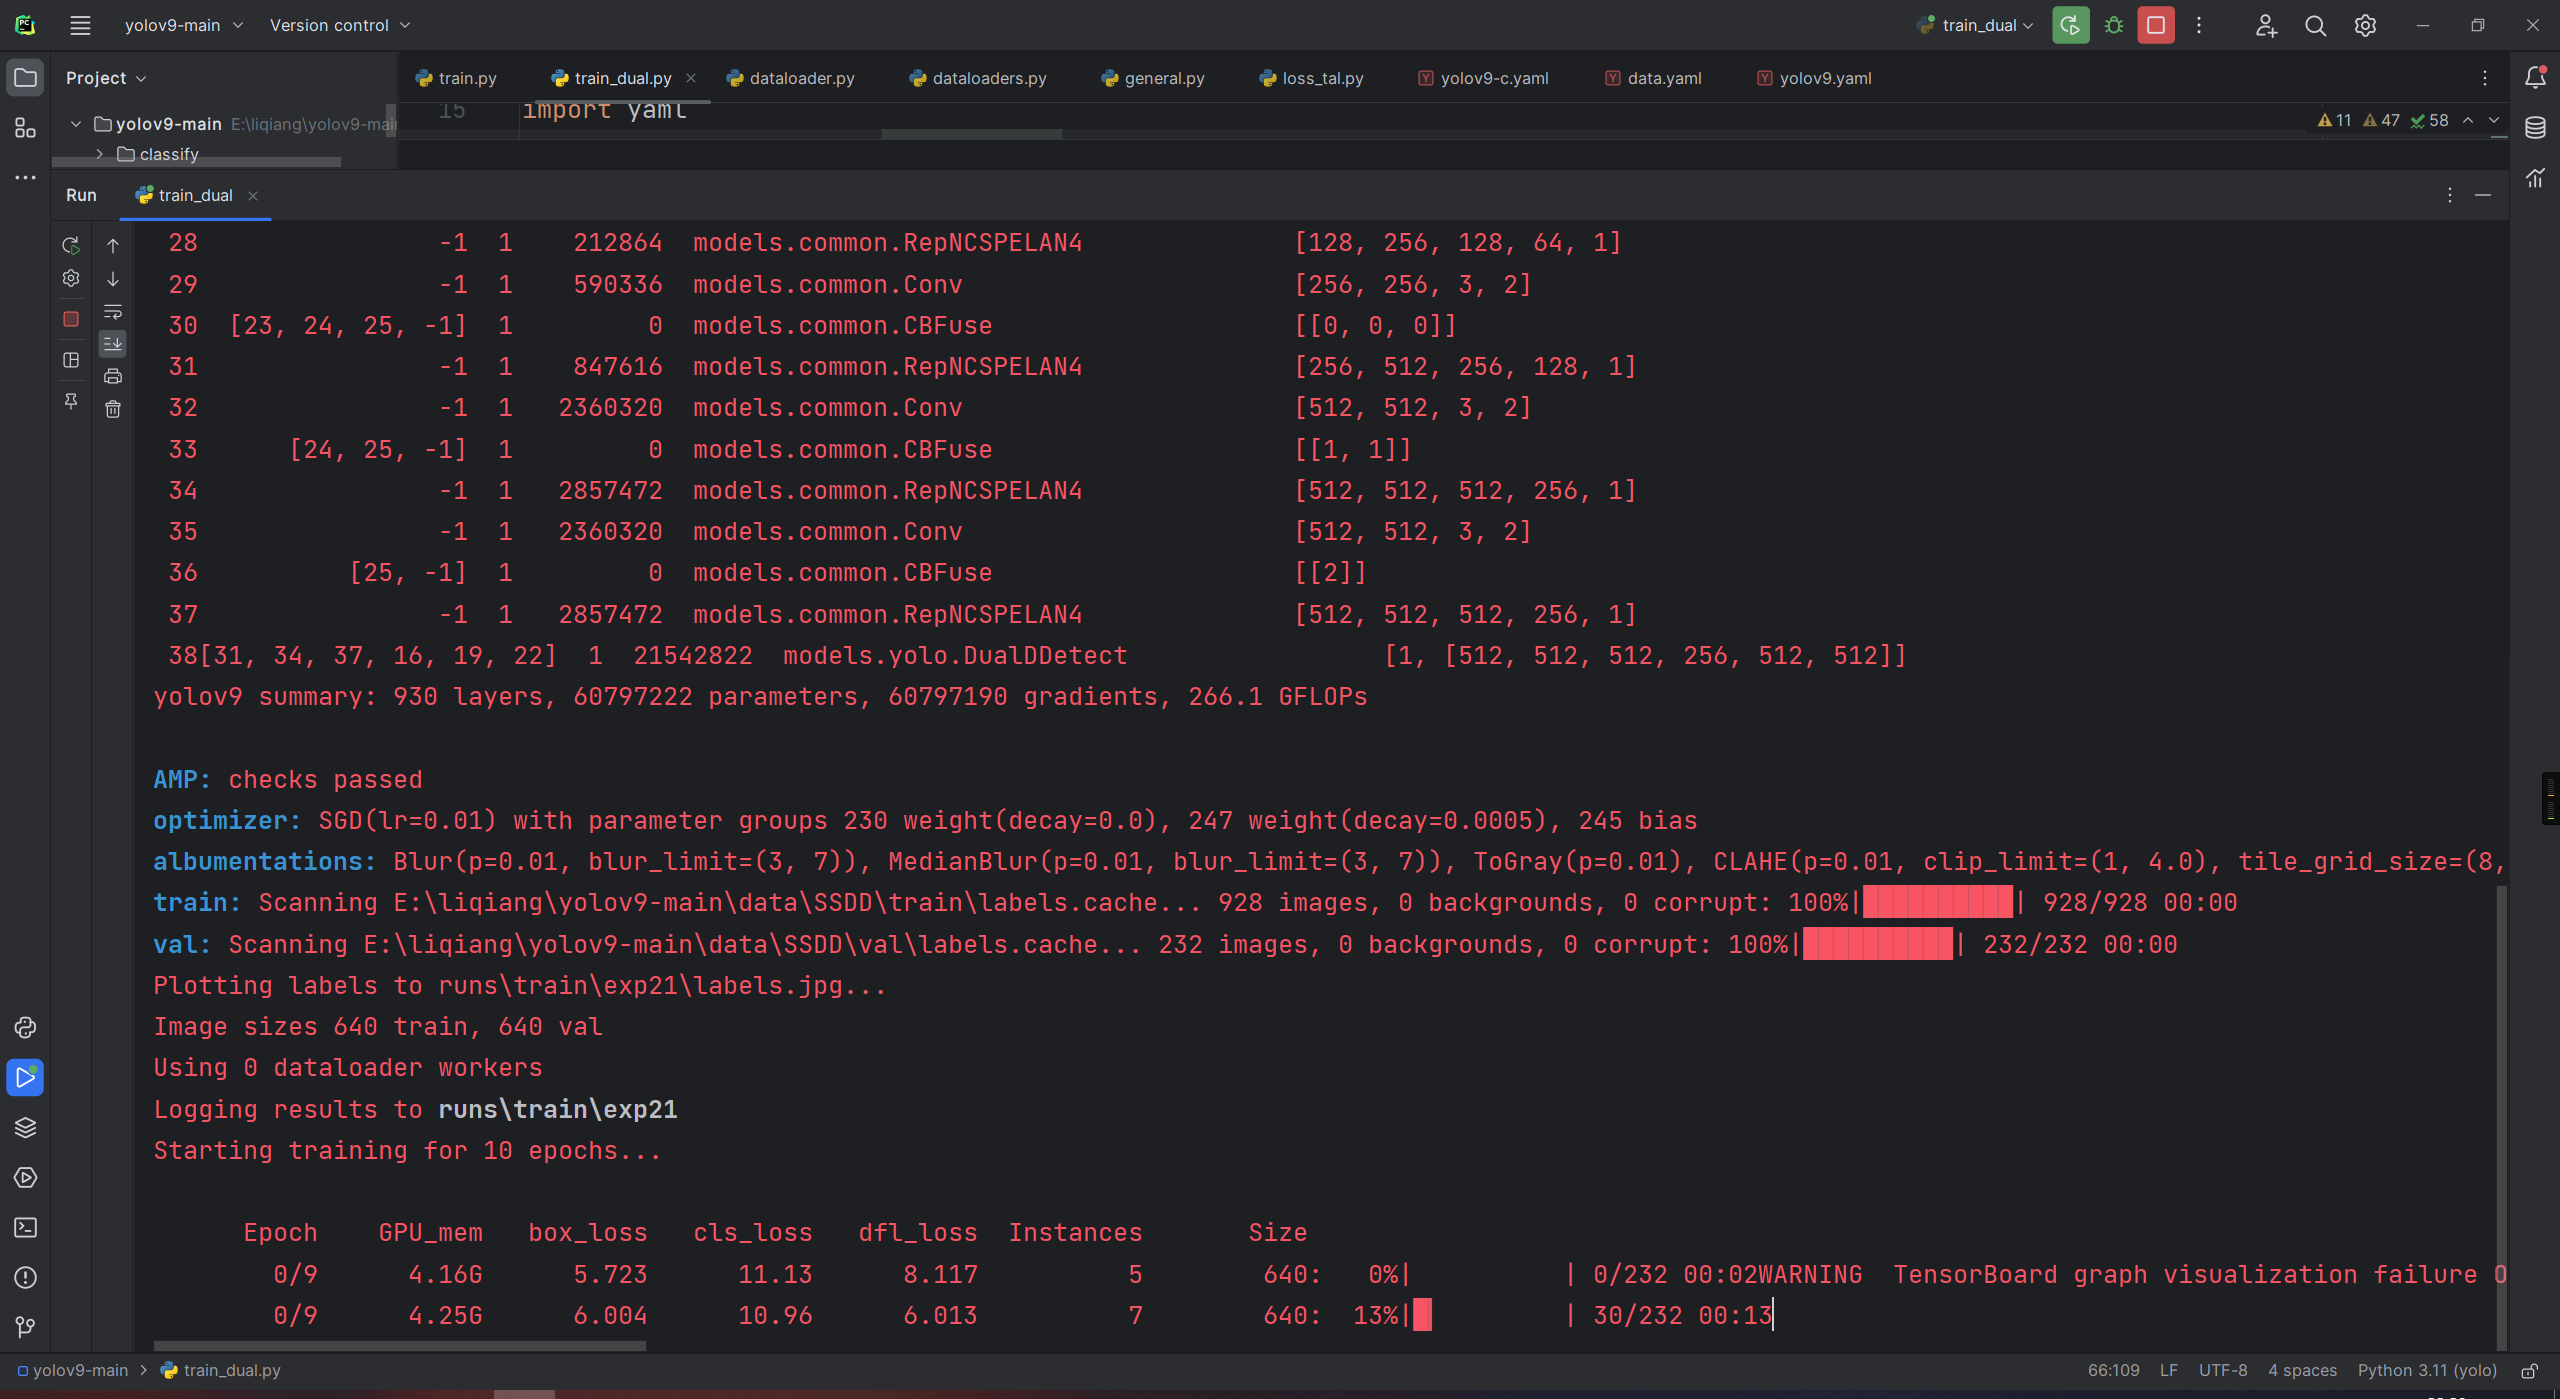Click the runs\train\exp21 path link
Screen dimensions: 2560x1399
pyautogui.click(x=557, y=1109)
